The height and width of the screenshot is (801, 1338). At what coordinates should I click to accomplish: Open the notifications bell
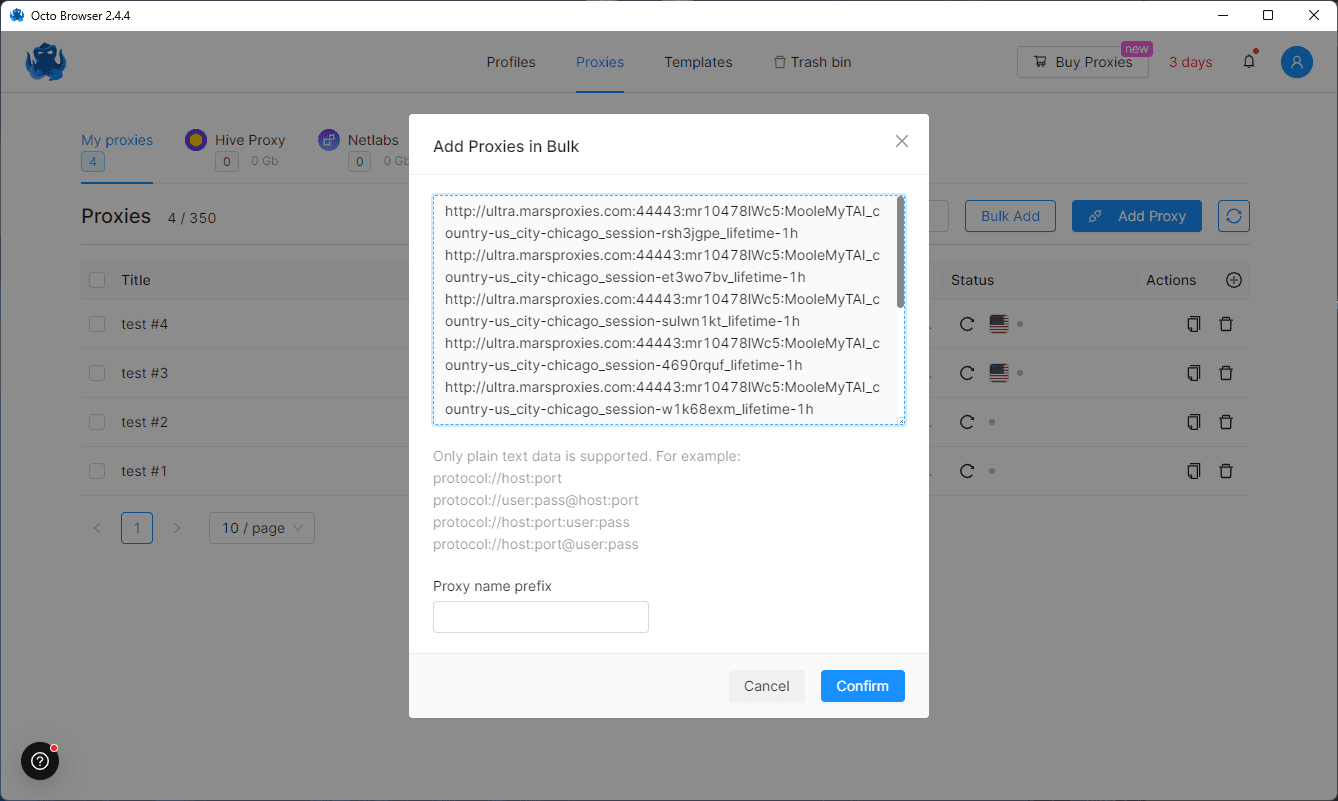coord(1249,62)
